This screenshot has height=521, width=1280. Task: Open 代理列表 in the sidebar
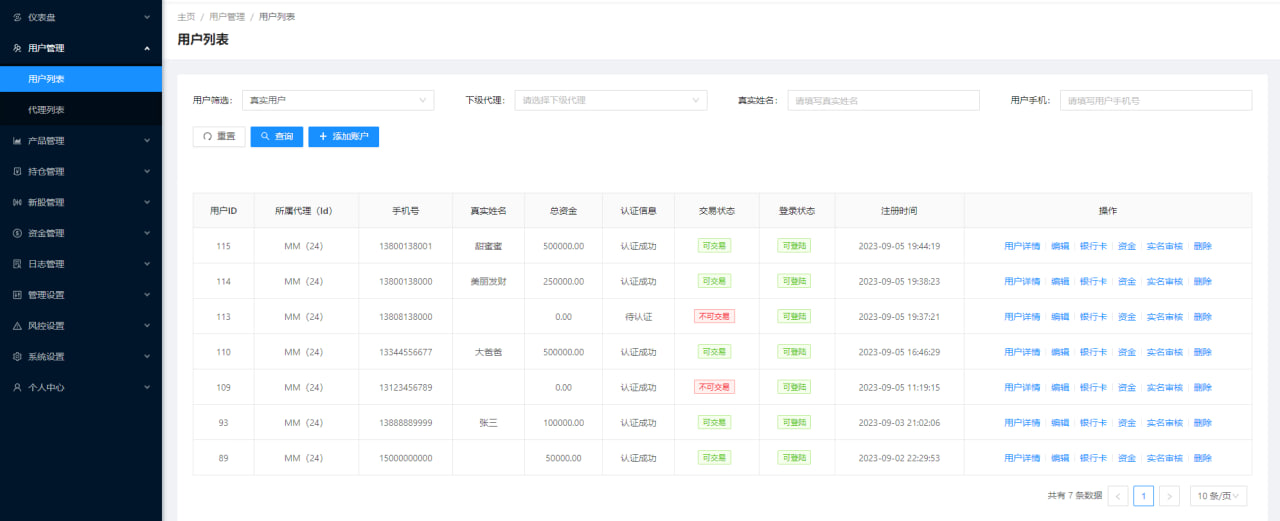pos(46,110)
